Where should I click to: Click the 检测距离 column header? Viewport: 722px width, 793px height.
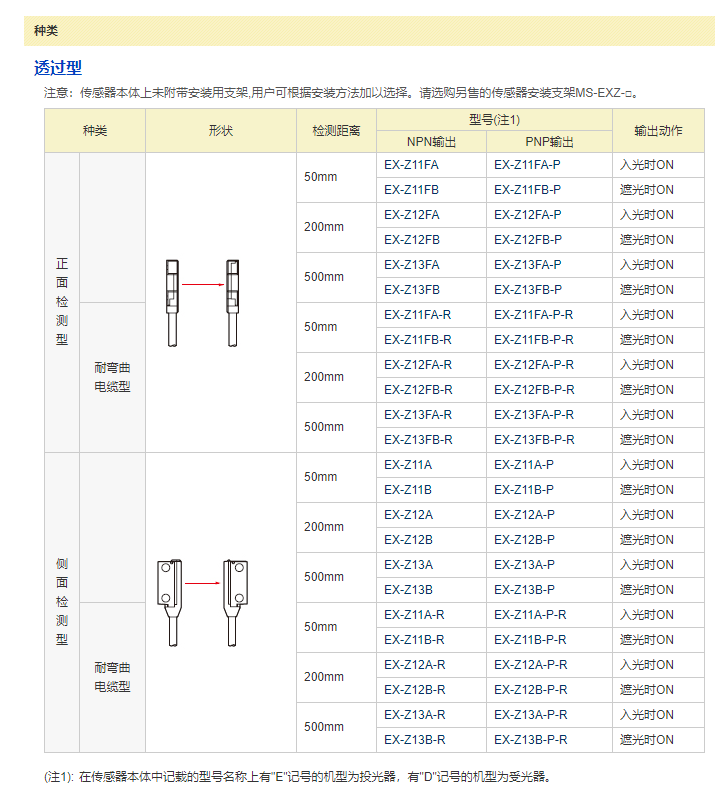pos(336,131)
